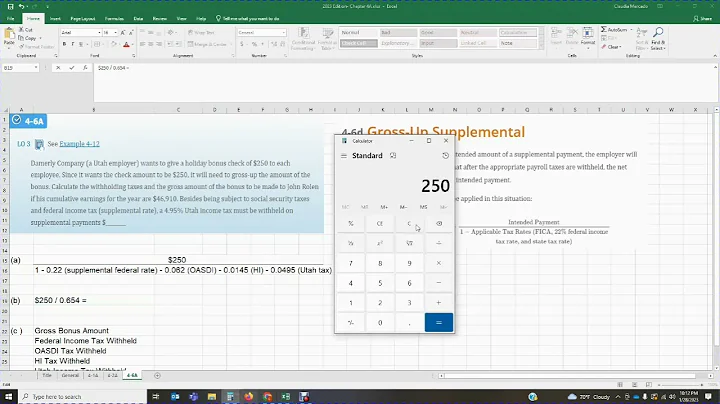Click the Save icon in quick access toolbar
The image size is (720, 404).
pos(10,6)
